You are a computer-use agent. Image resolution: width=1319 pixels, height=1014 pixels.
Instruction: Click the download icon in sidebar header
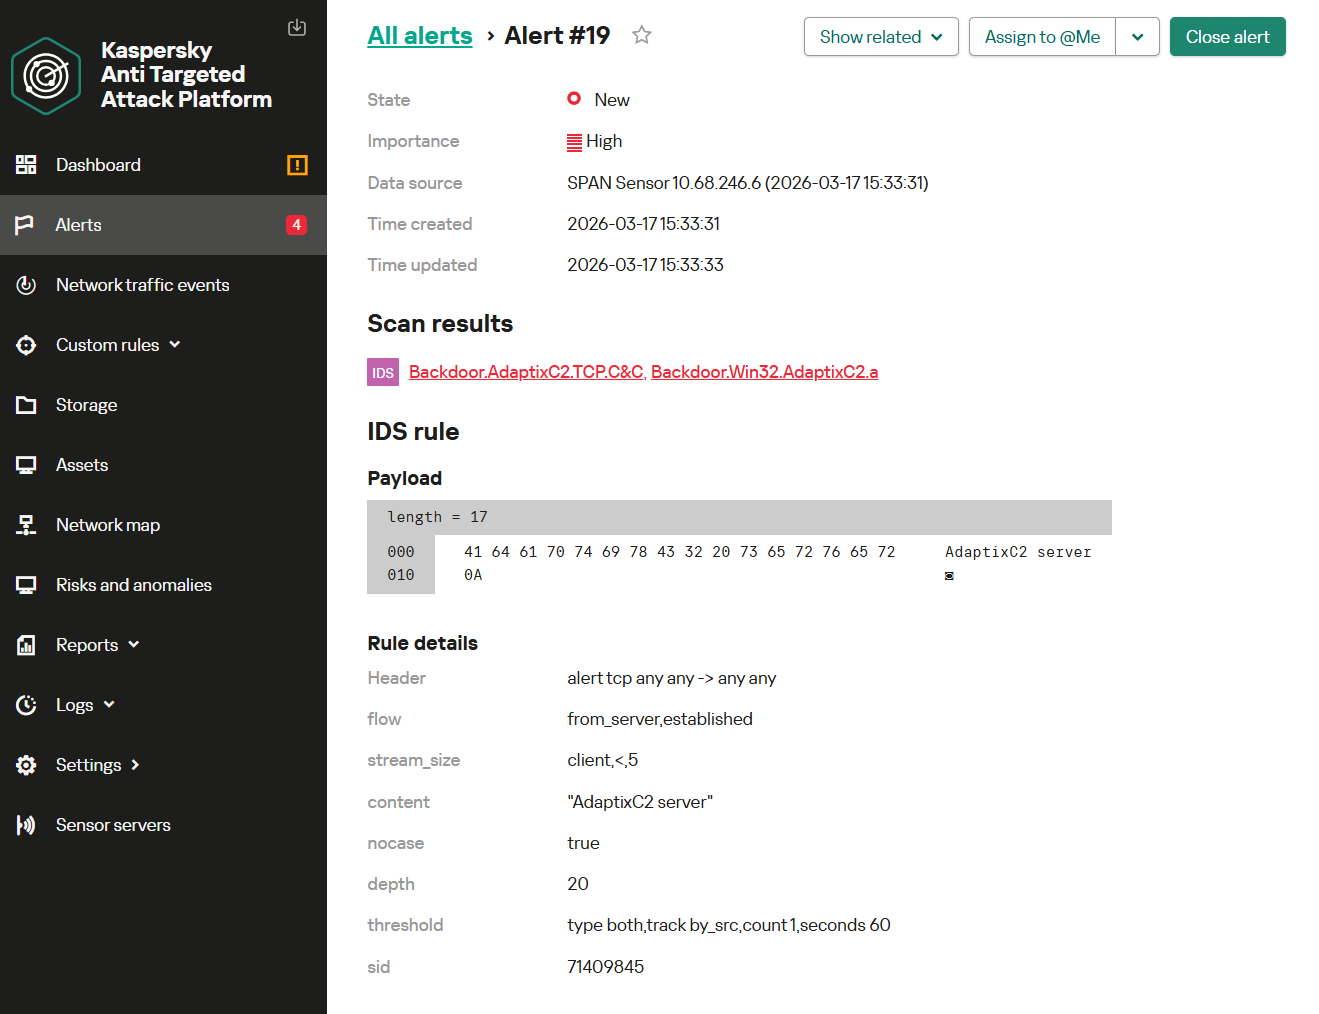coord(297,28)
